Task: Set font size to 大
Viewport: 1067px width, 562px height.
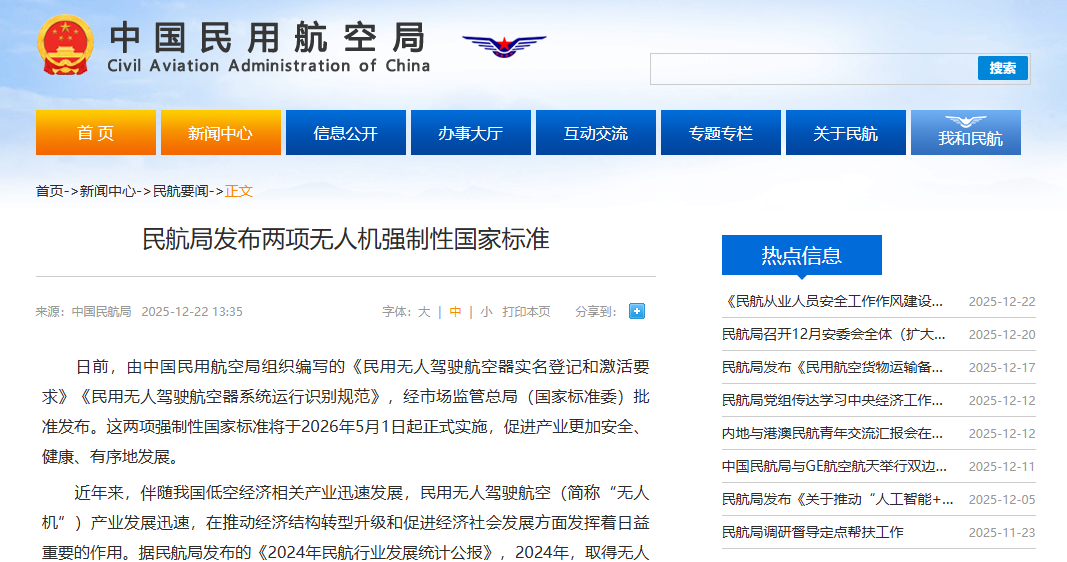Action: pyautogui.click(x=424, y=312)
